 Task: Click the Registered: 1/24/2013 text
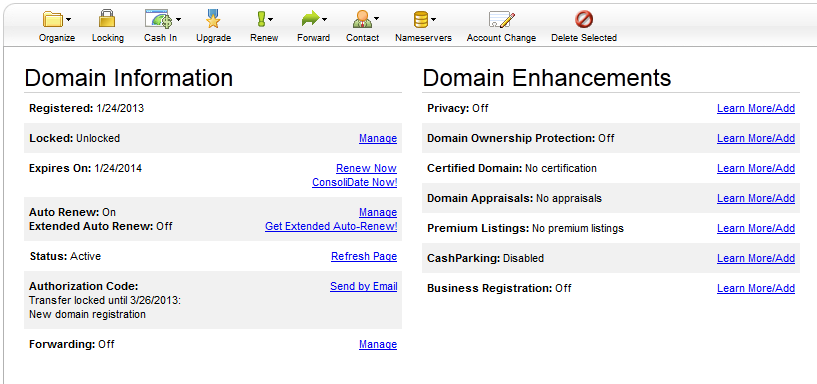tap(86, 108)
